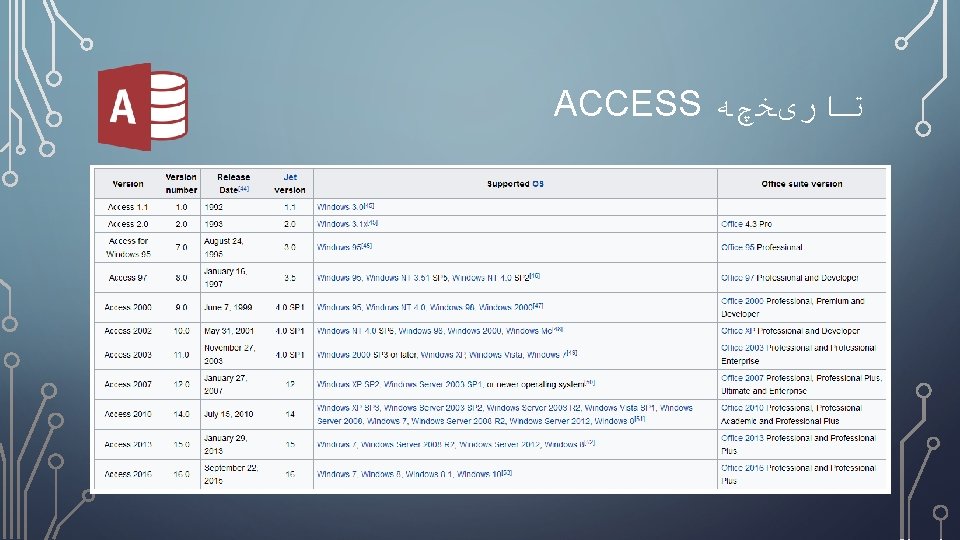Open the Windows 3.0 link
This screenshot has width=960, height=540.
[340, 207]
